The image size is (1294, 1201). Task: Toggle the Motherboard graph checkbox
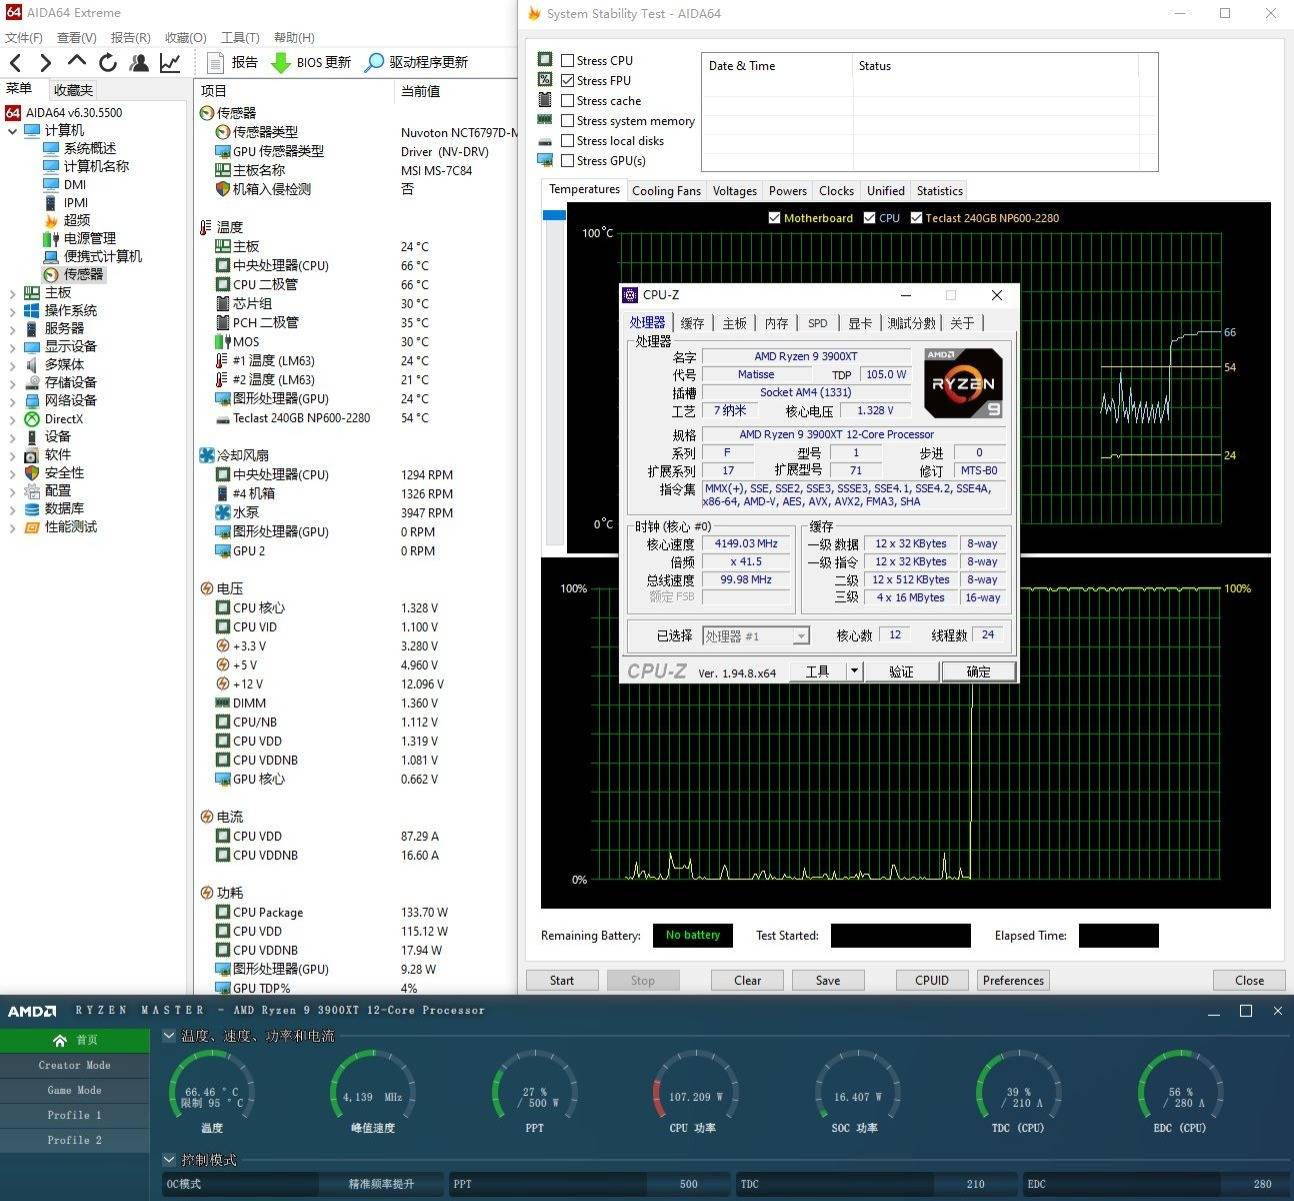774,217
